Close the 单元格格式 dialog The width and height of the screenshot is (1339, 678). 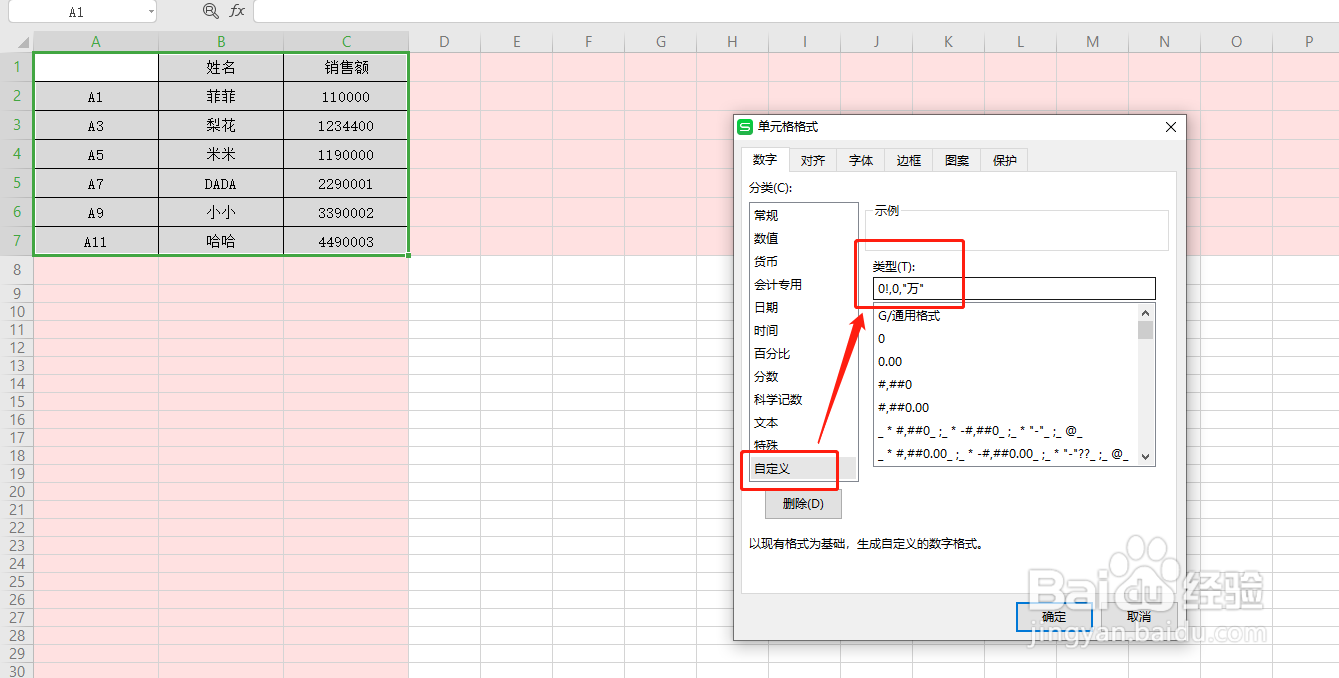tap(1171, 127)
